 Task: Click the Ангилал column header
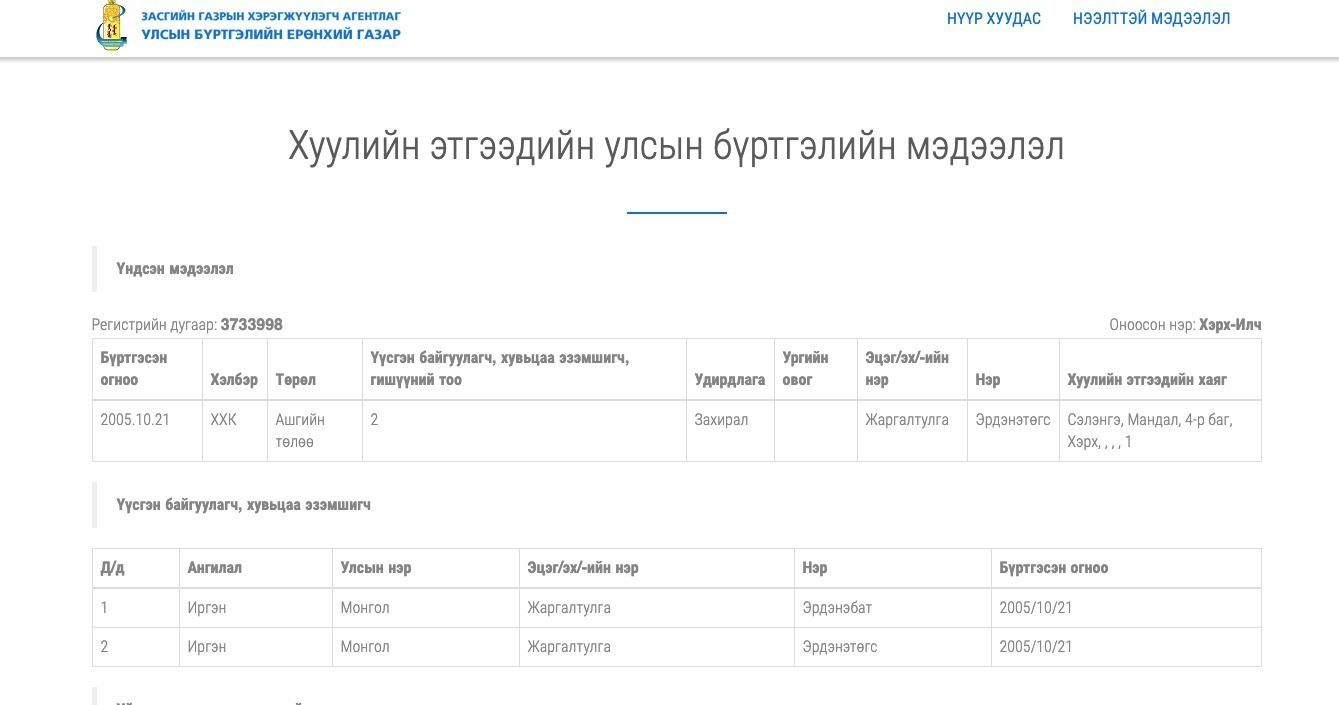(214, 568)
